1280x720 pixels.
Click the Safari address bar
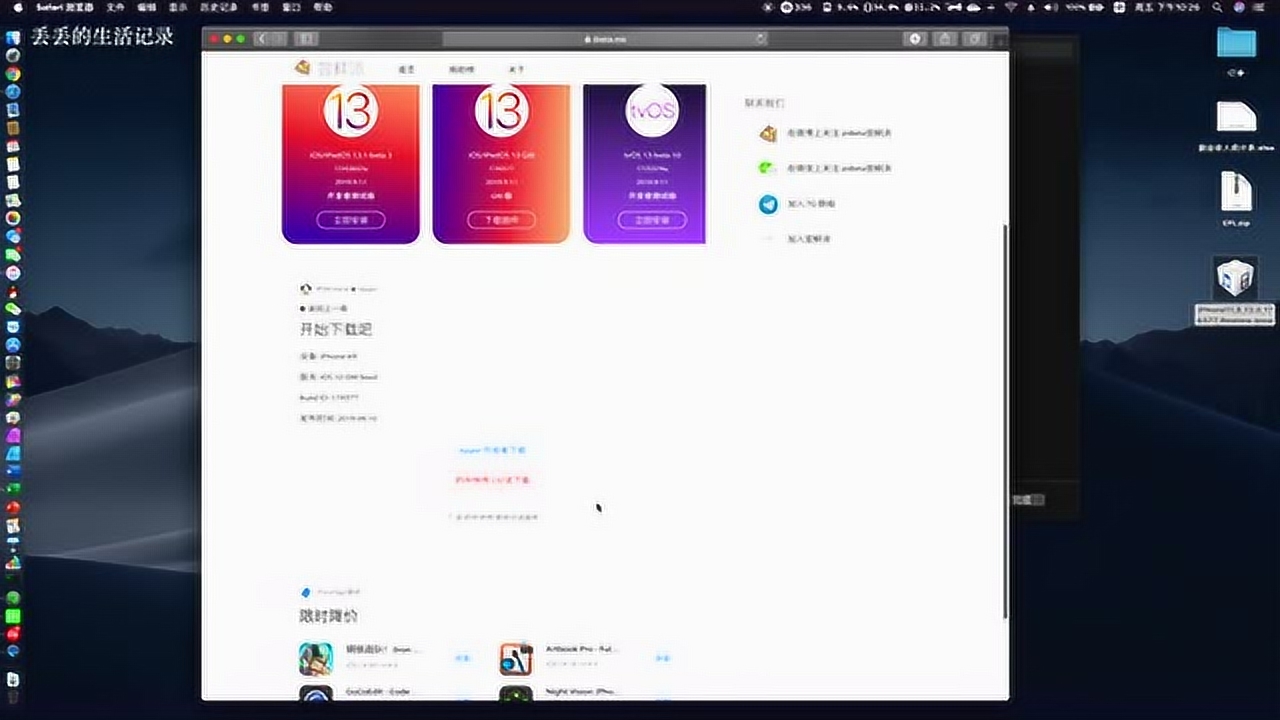[605, 39]
